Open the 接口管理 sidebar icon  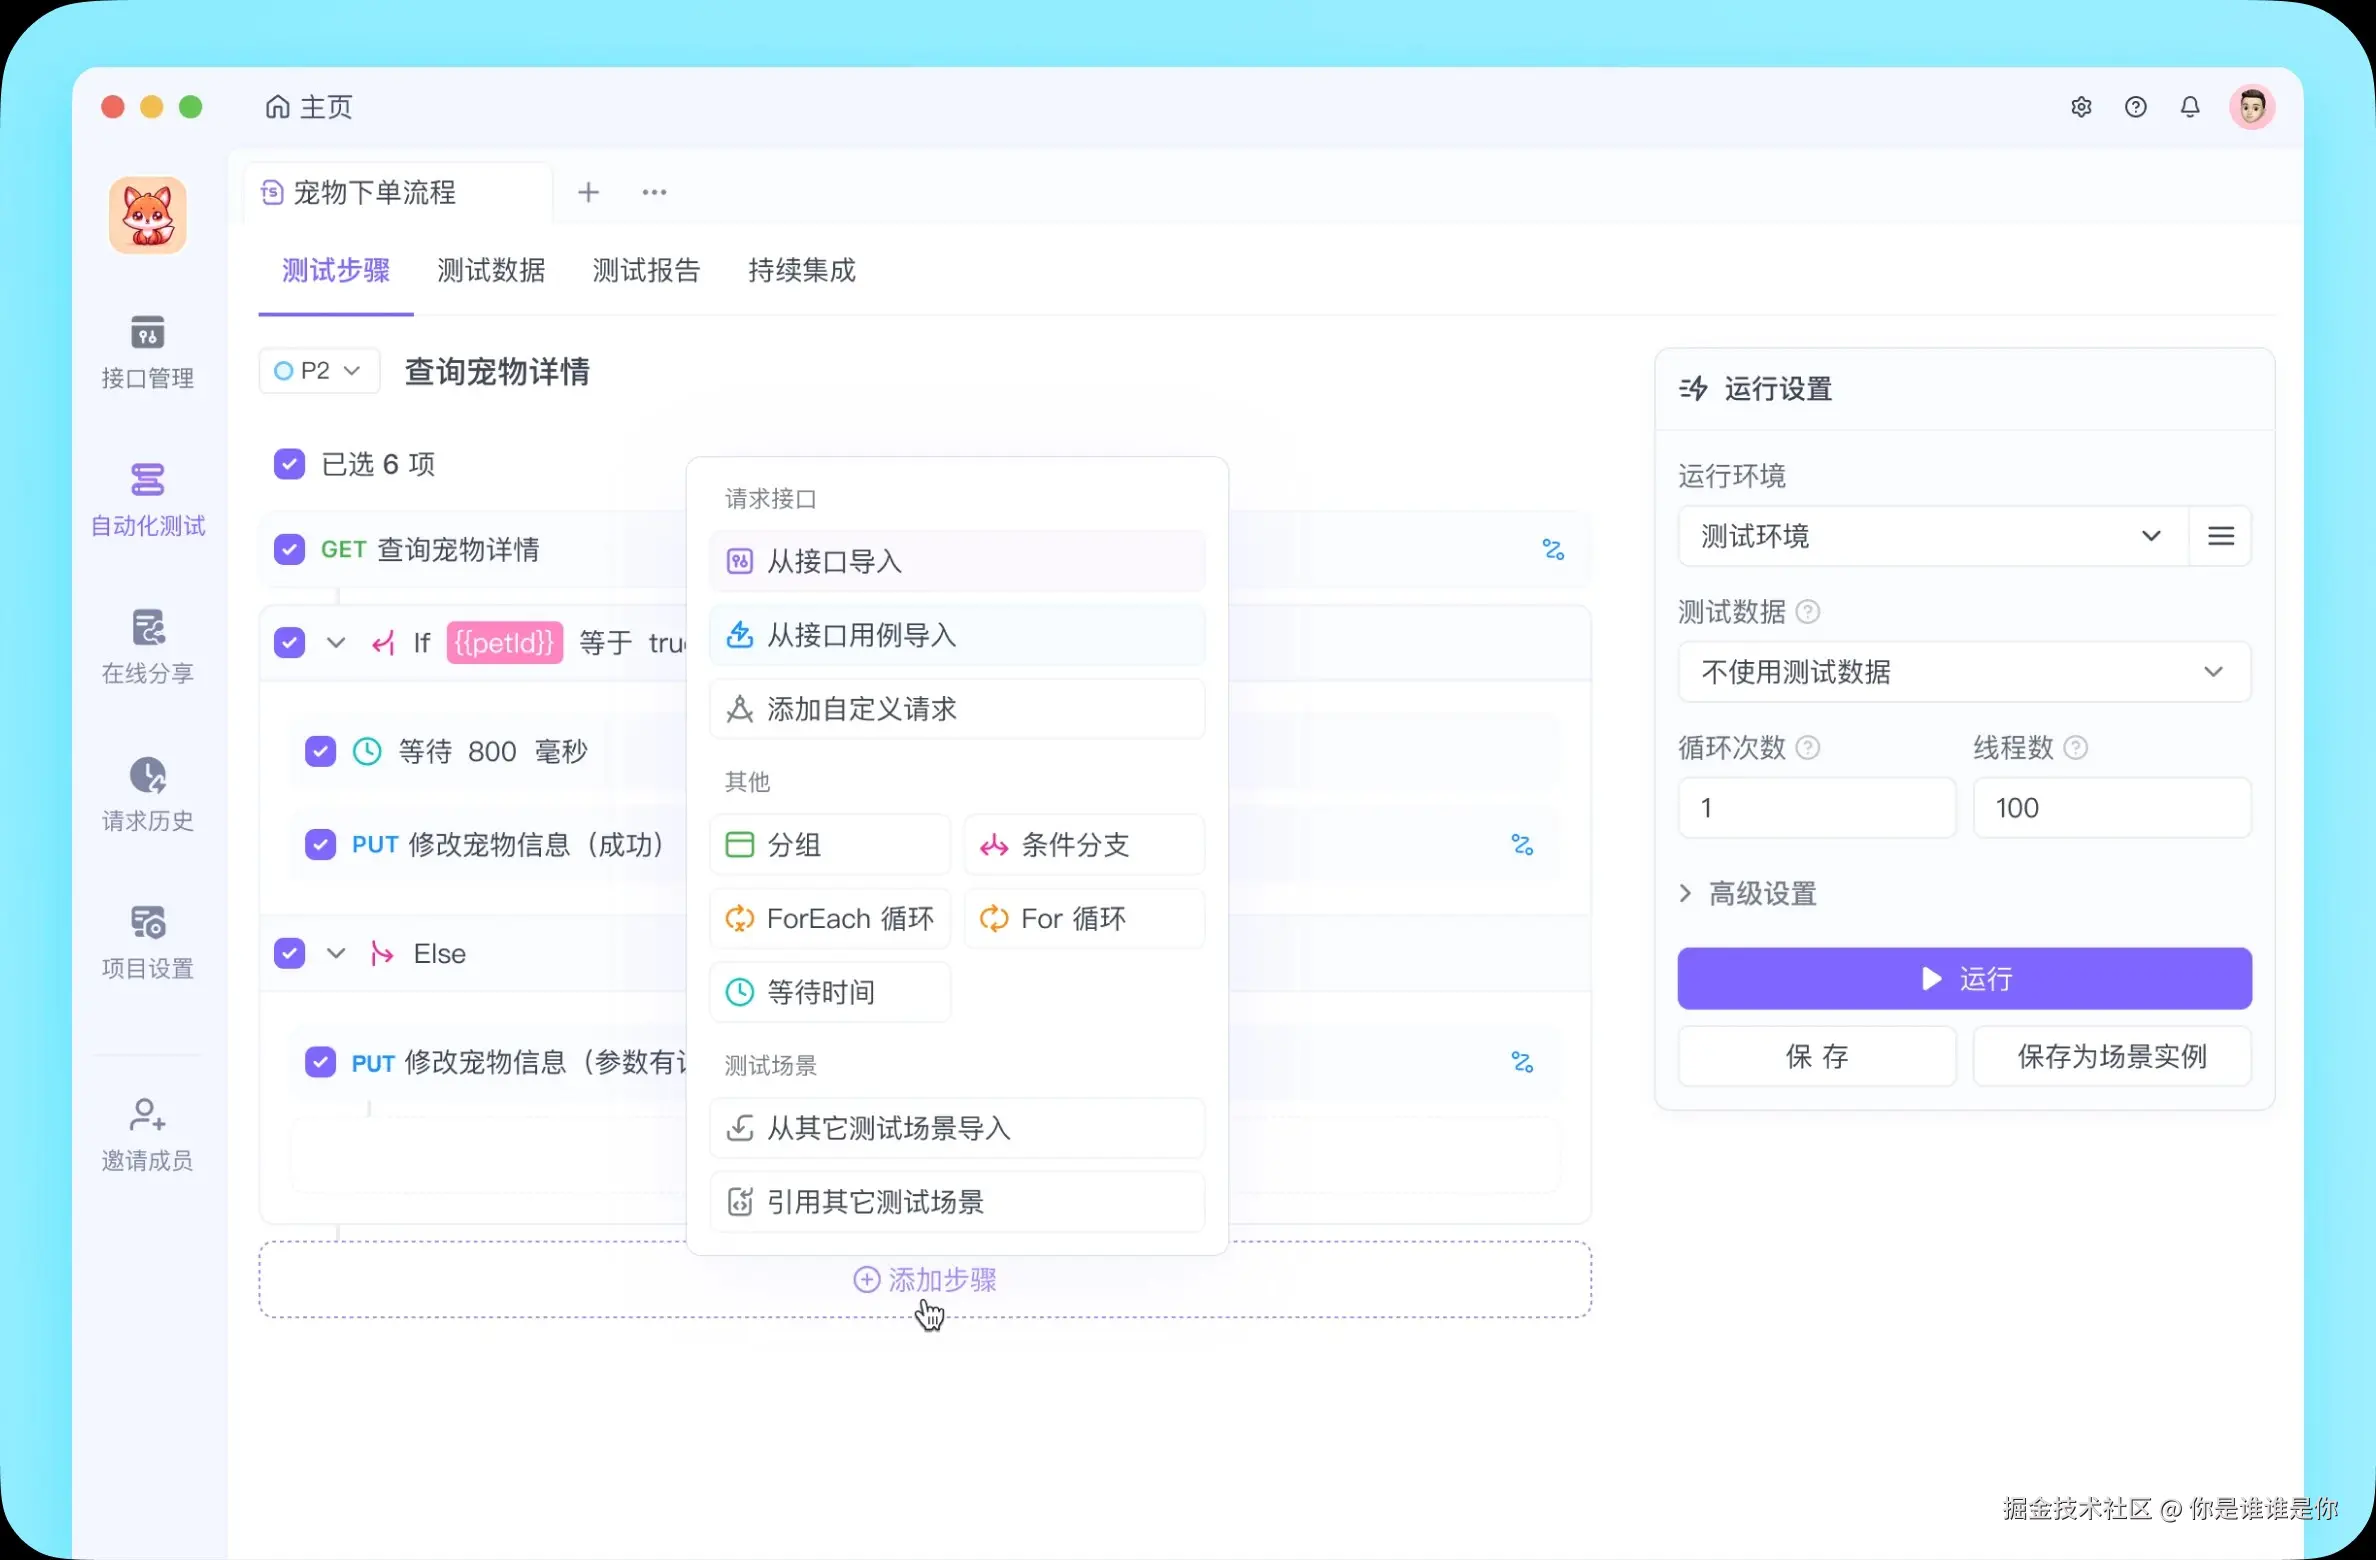point(147,352)
